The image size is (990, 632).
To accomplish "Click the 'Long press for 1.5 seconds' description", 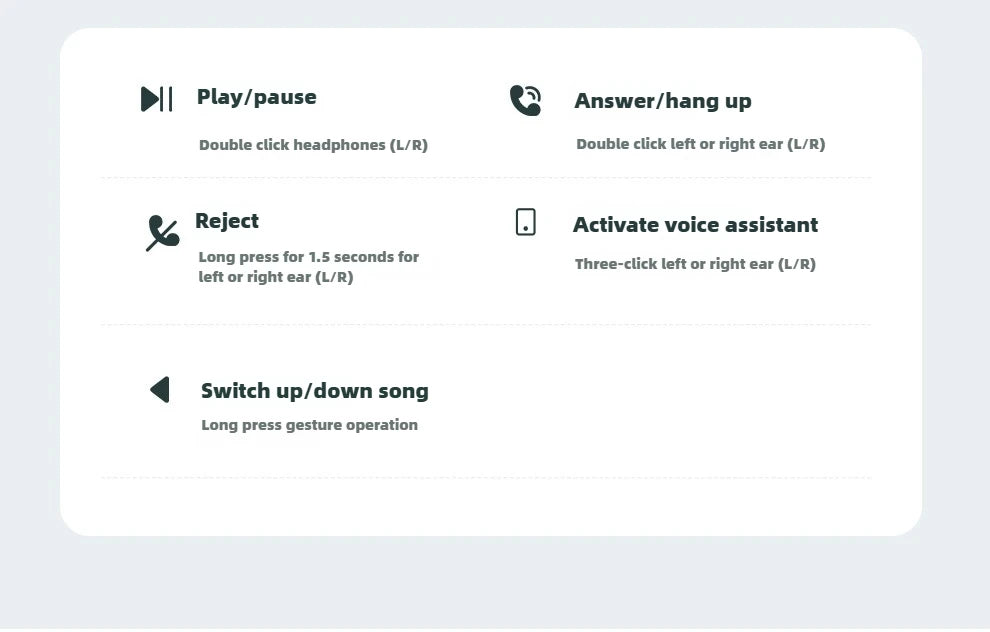I will coord(309,267).
